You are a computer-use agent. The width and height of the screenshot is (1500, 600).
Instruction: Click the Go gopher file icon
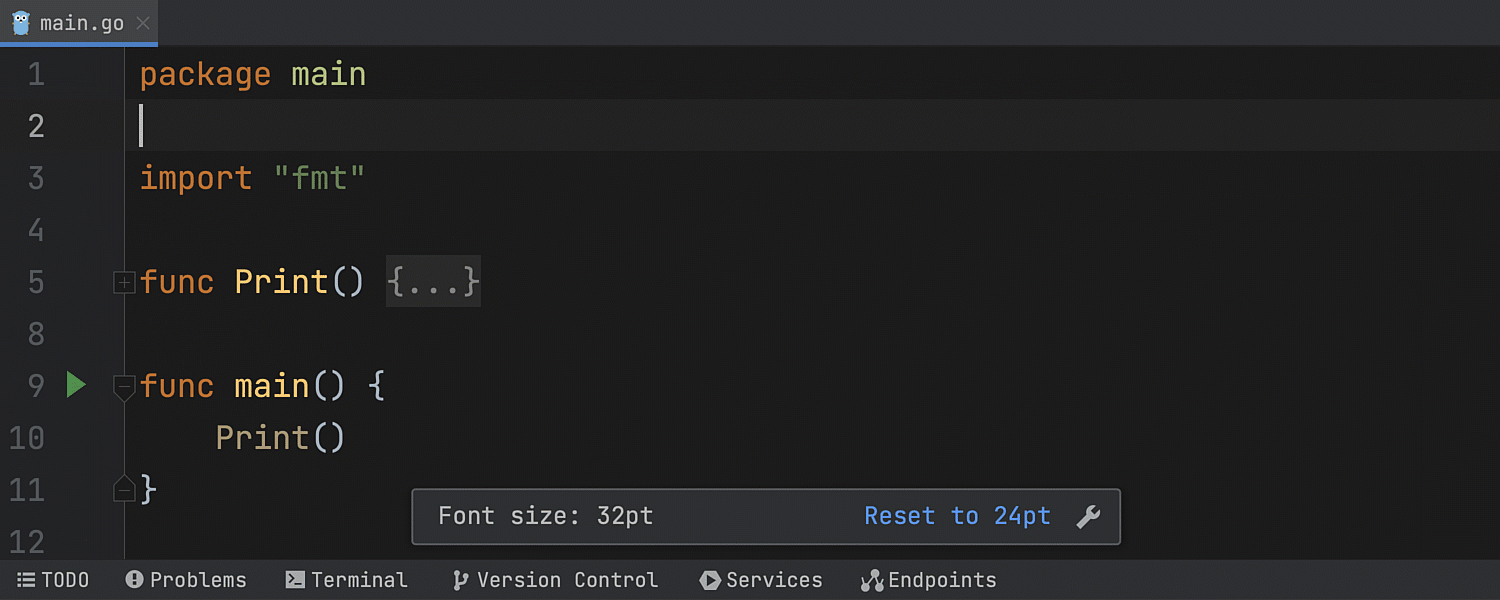click(21, 22)
